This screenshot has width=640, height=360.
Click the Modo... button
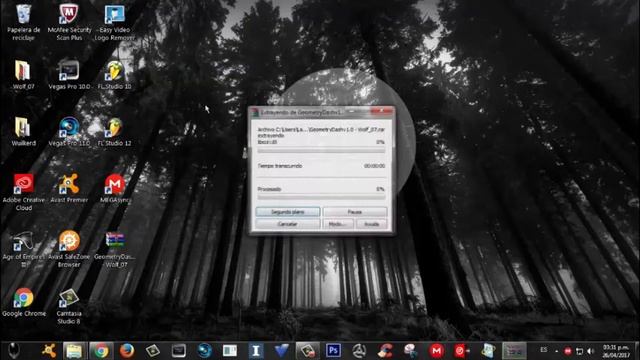point(338,224)
